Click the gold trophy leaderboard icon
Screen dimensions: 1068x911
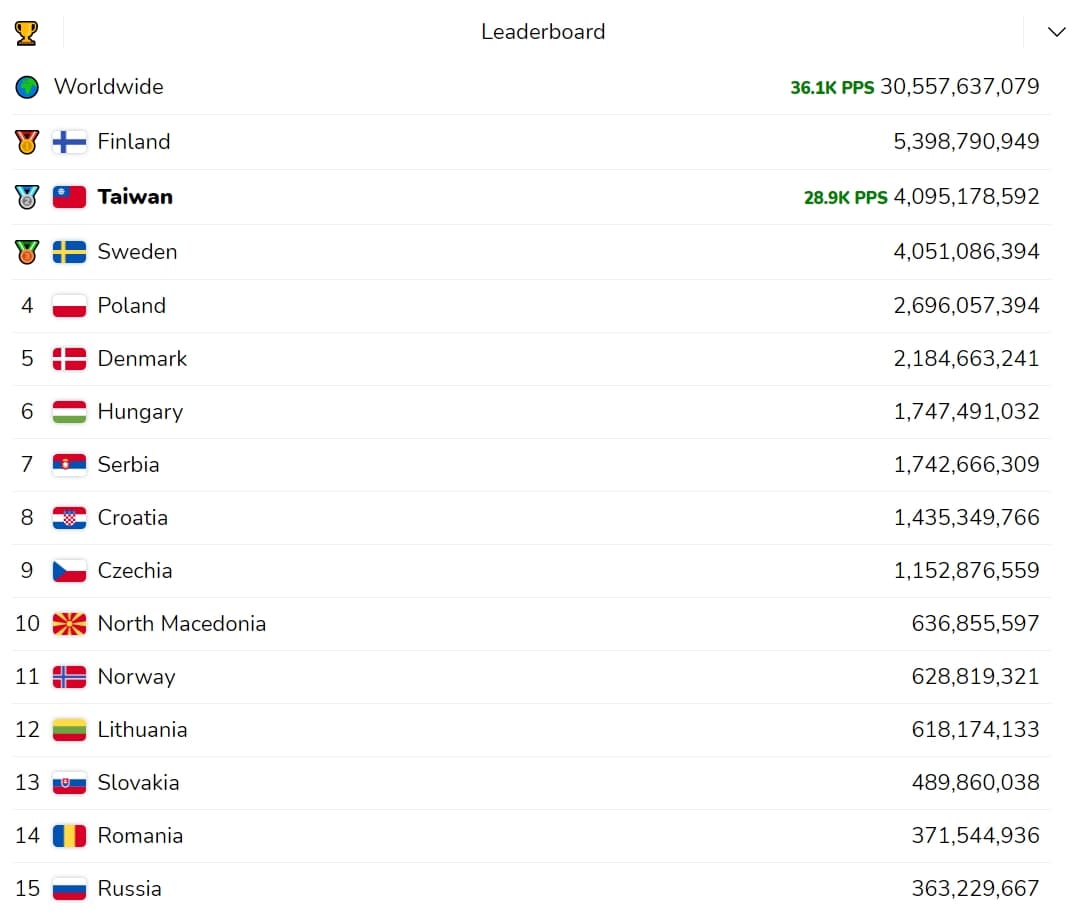click(27, 33)
